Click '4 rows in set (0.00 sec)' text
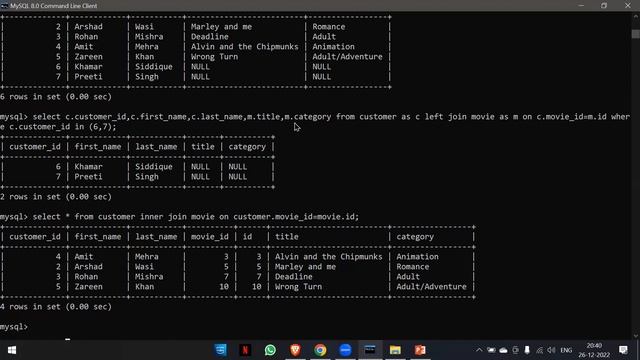 point(56,307)
